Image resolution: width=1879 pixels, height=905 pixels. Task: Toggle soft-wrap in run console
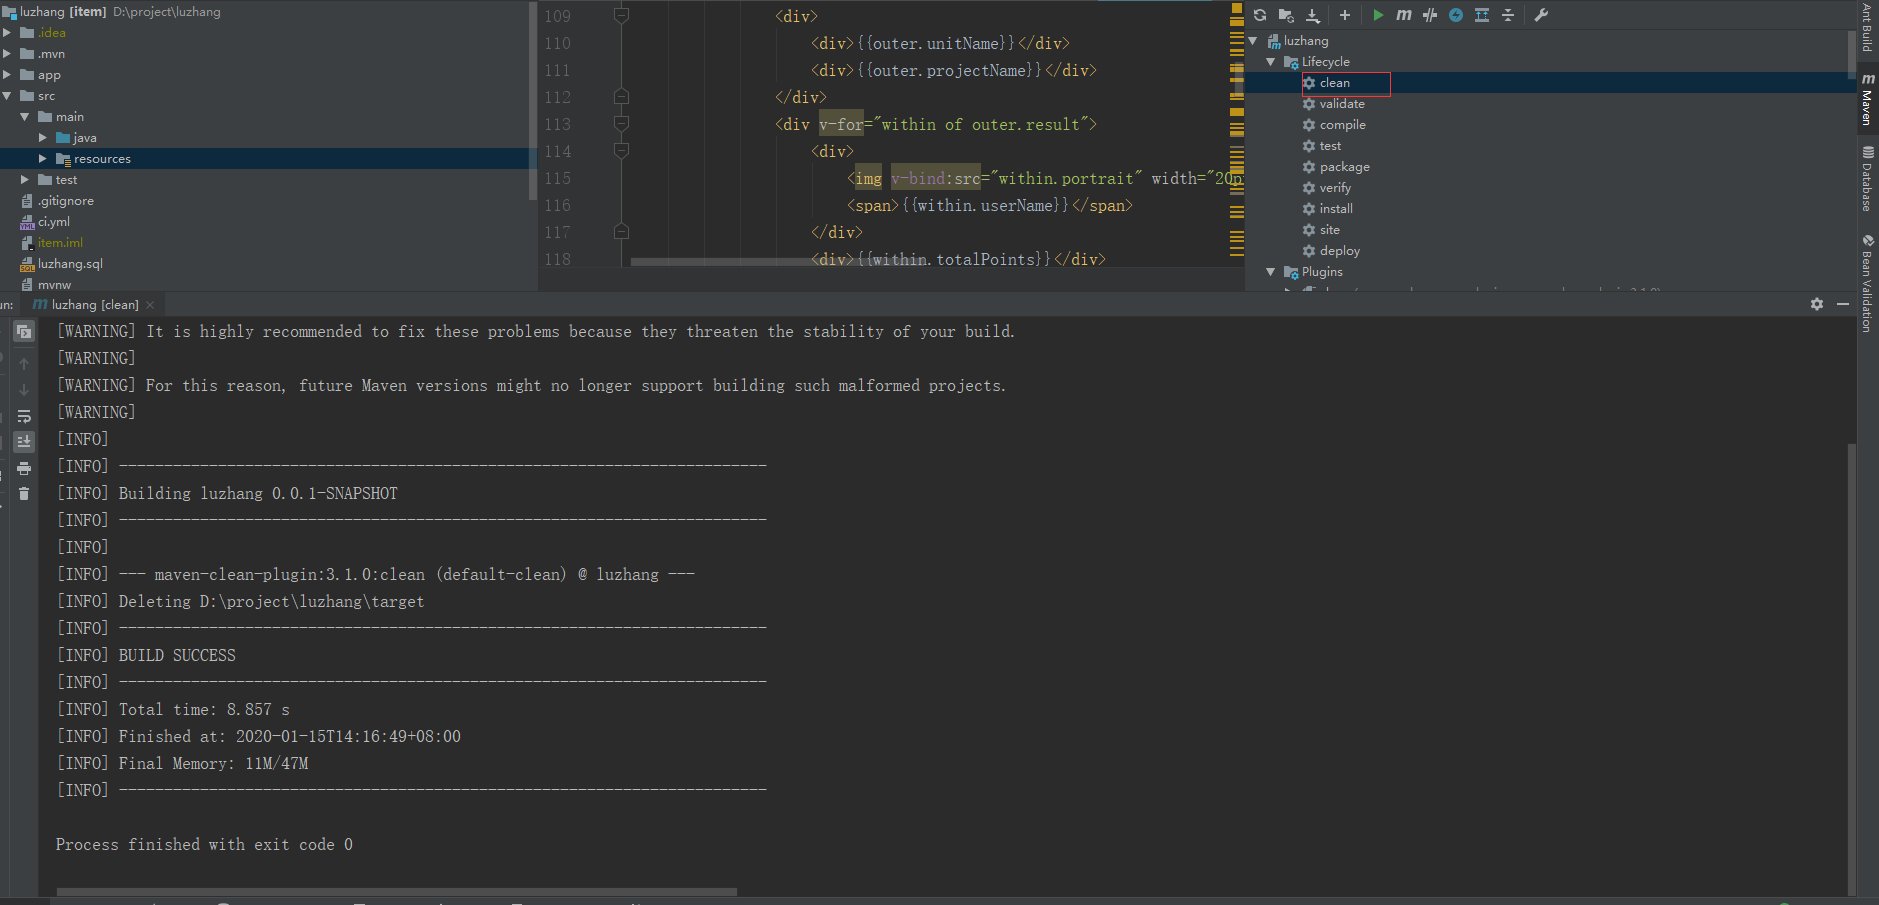click(x=24, y=416)
